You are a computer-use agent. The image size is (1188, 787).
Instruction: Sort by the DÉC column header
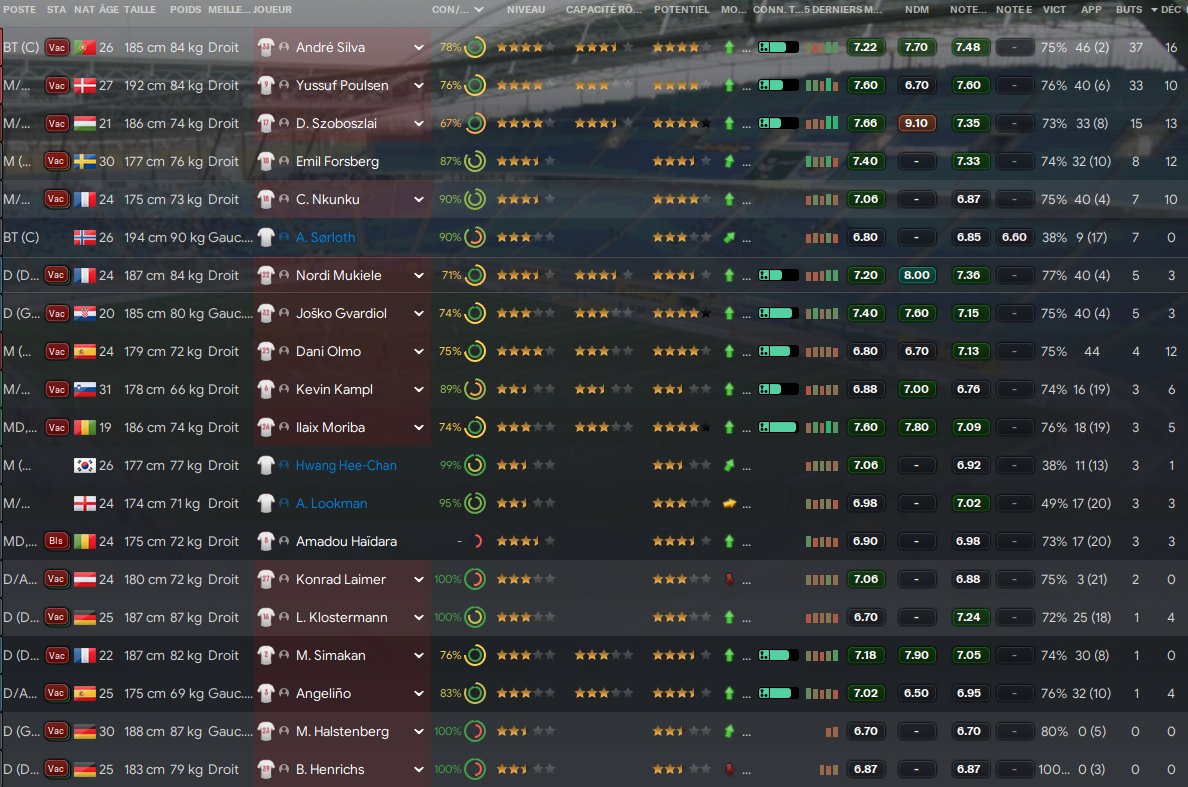click(1171, 10)
